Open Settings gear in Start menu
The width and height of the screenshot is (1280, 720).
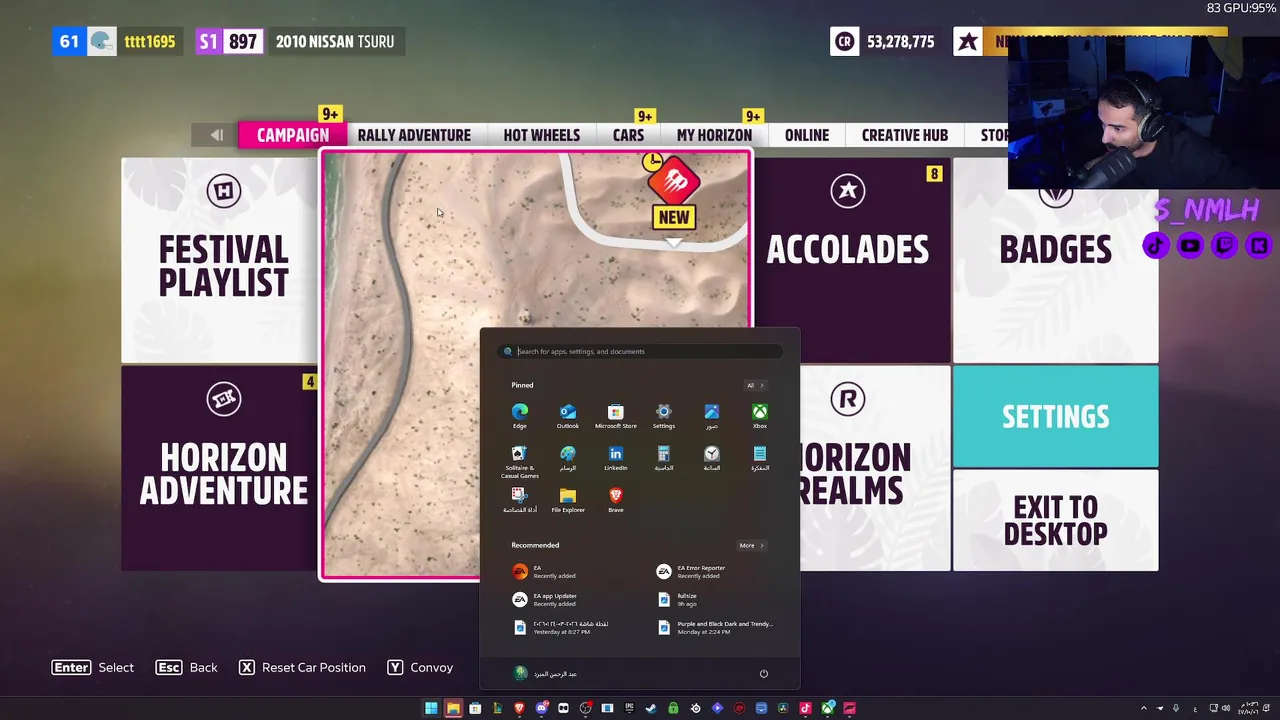(664, 416)
